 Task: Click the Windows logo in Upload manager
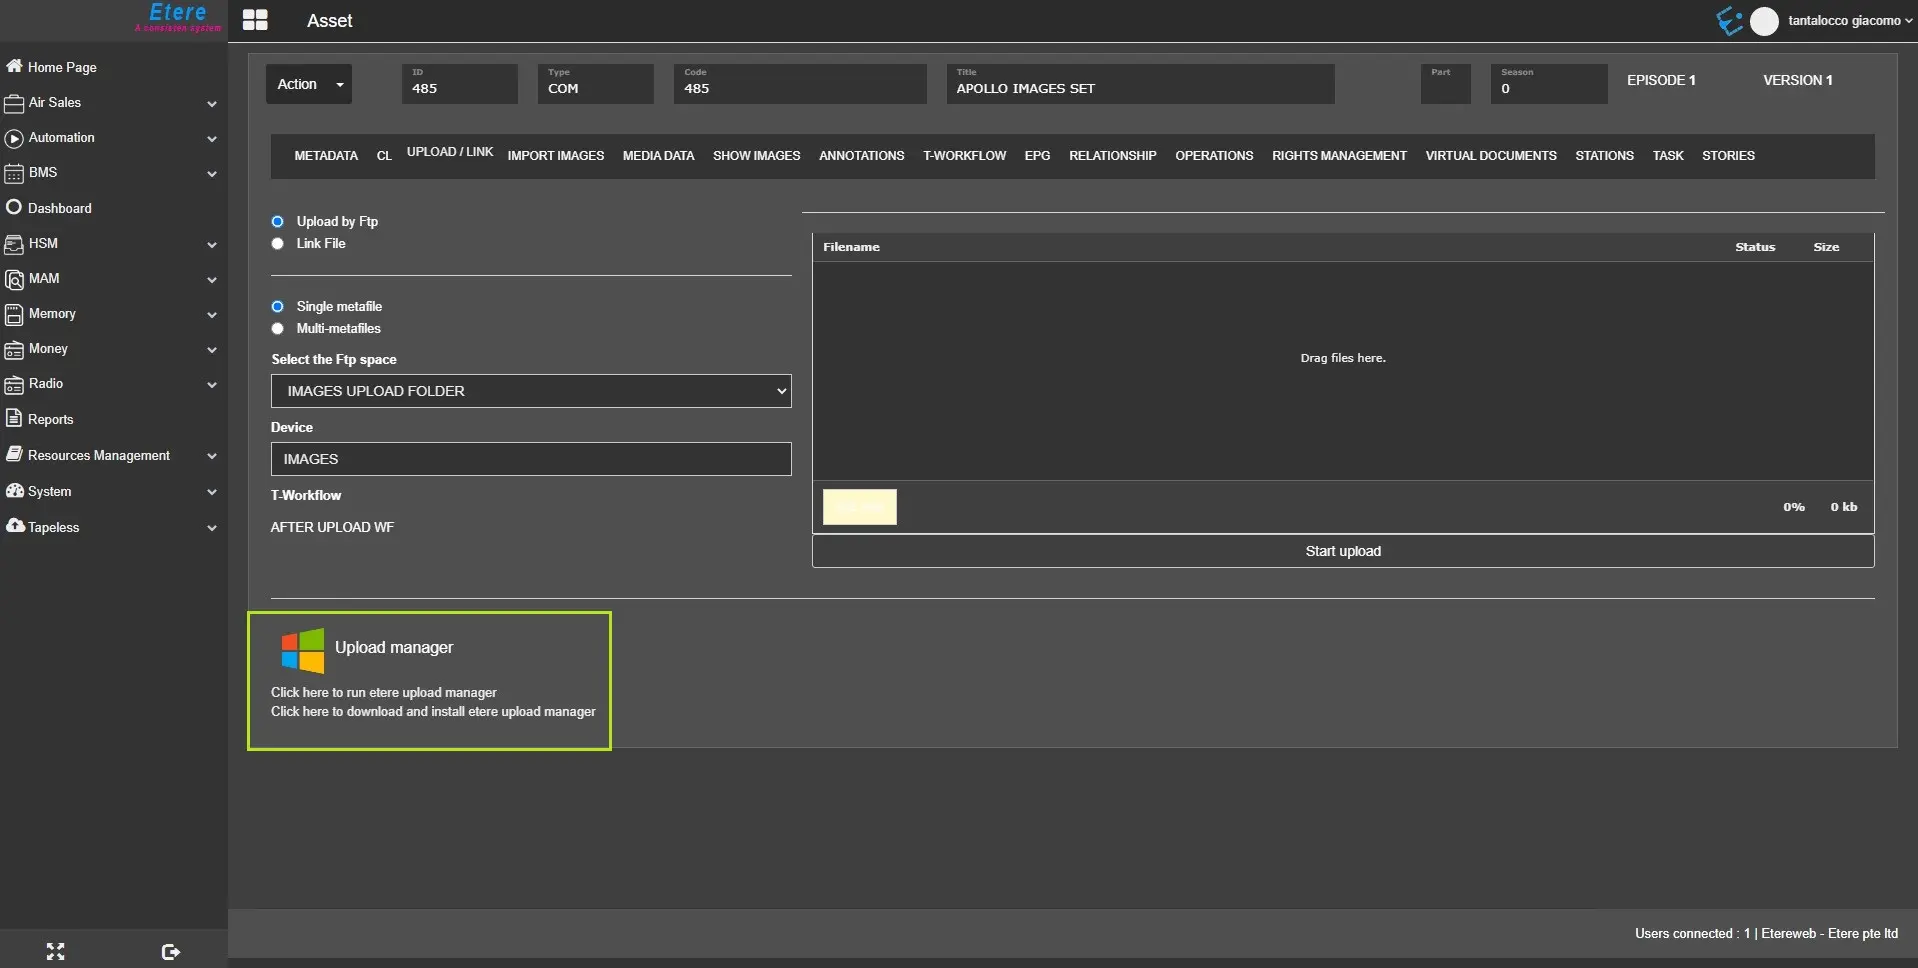click(x=302, y=650)
